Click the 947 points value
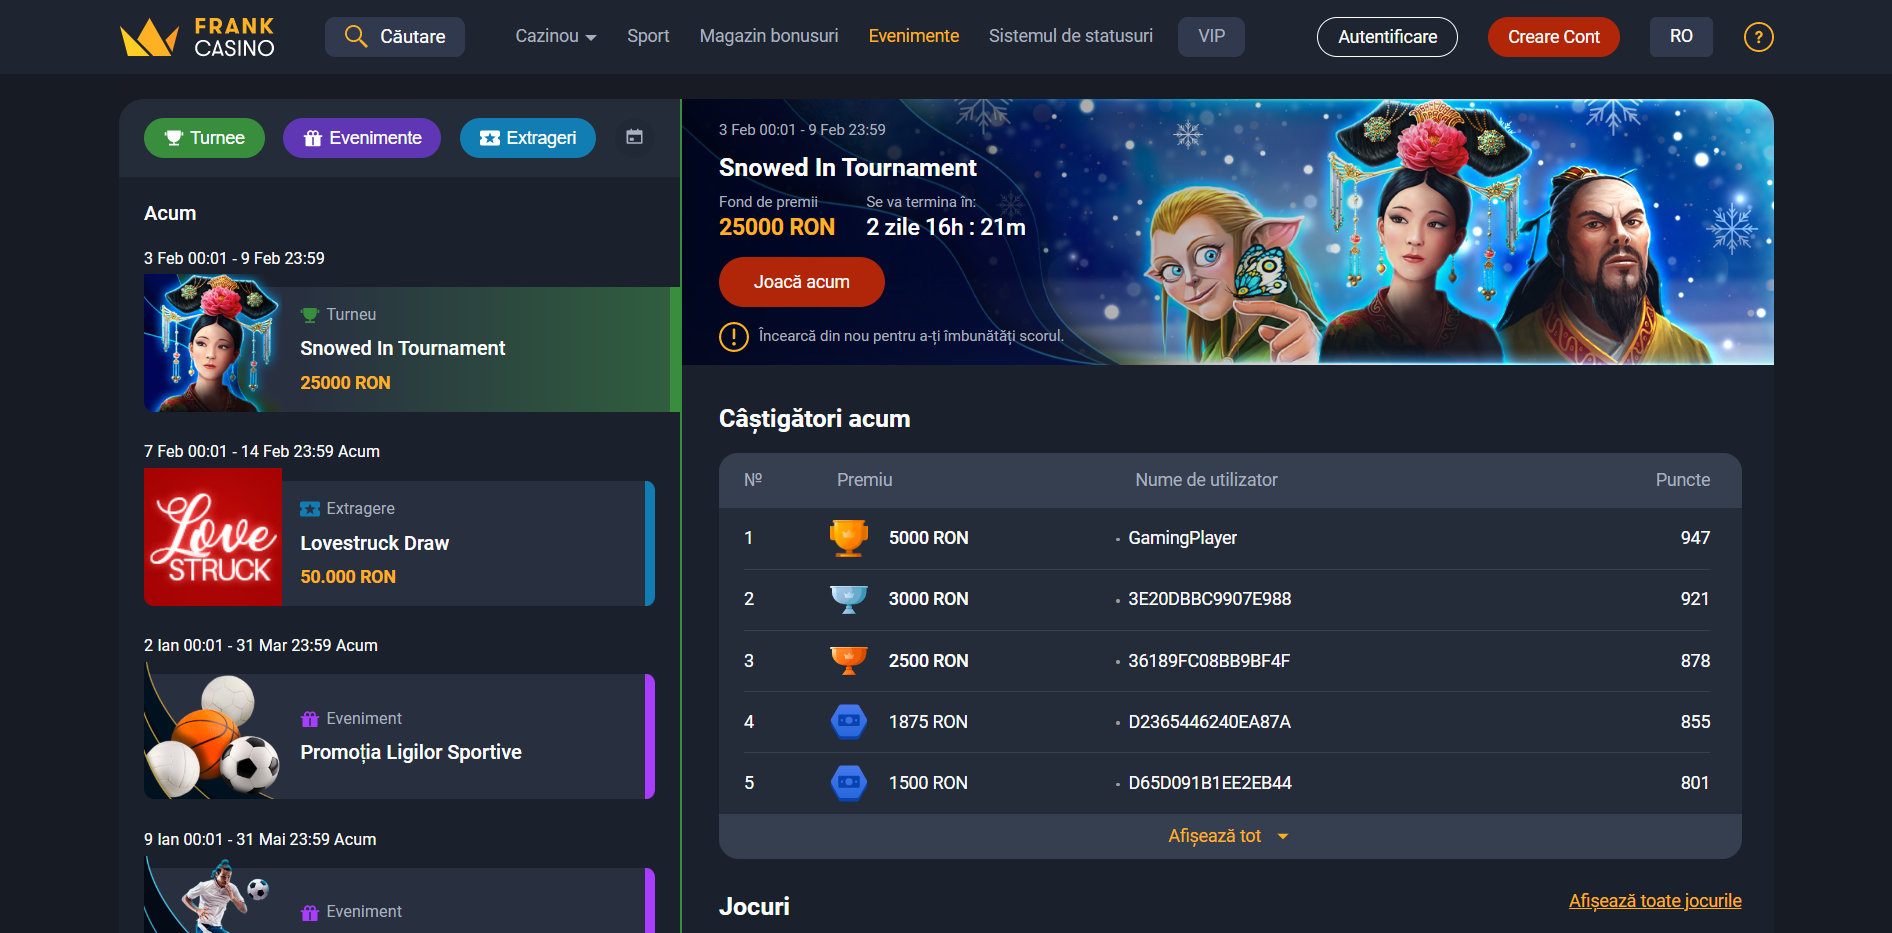The width and height of the screenshot is (1892, 933). [1695, 538]
